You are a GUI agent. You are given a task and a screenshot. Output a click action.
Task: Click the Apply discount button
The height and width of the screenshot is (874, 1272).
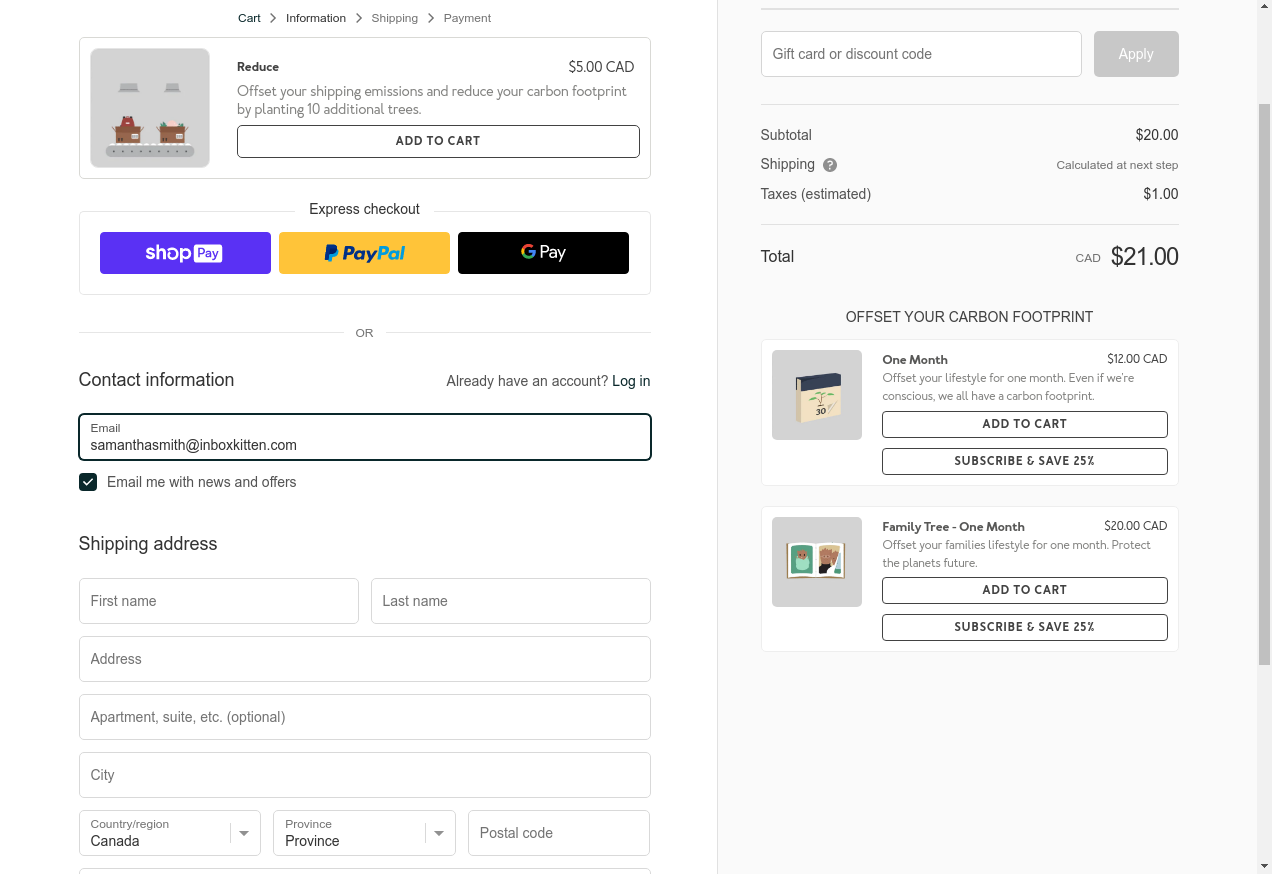click(1136, 54)
